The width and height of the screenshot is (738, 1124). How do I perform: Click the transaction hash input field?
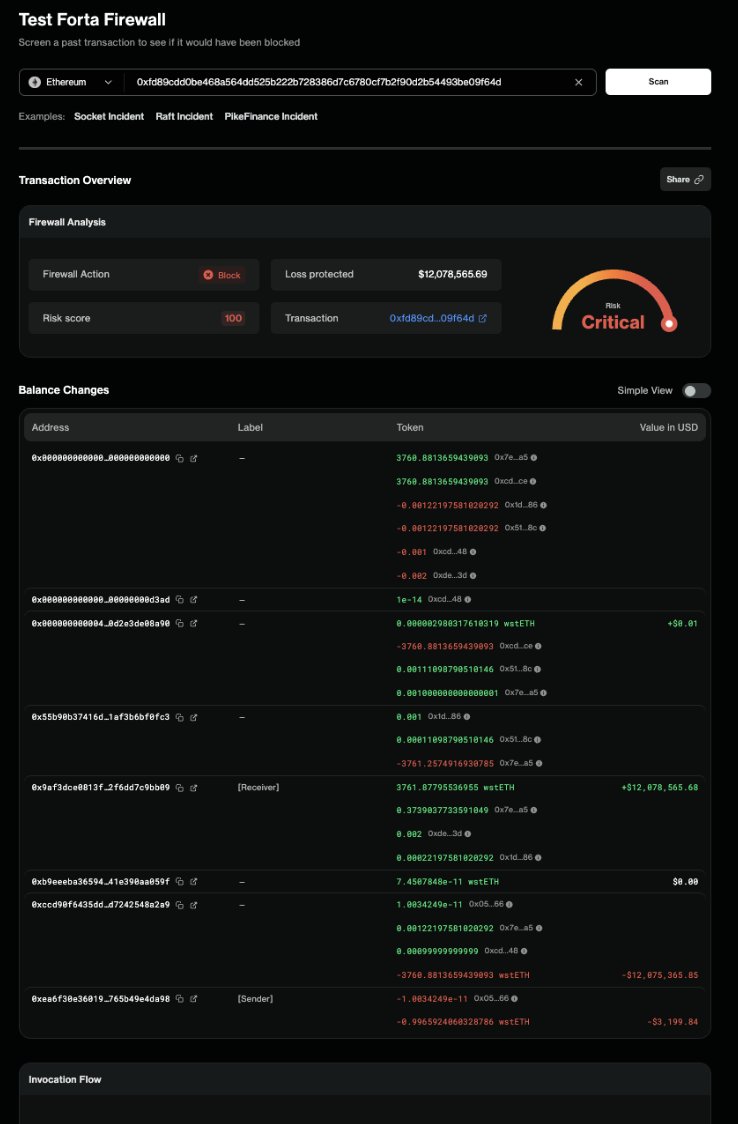[347, 82]
